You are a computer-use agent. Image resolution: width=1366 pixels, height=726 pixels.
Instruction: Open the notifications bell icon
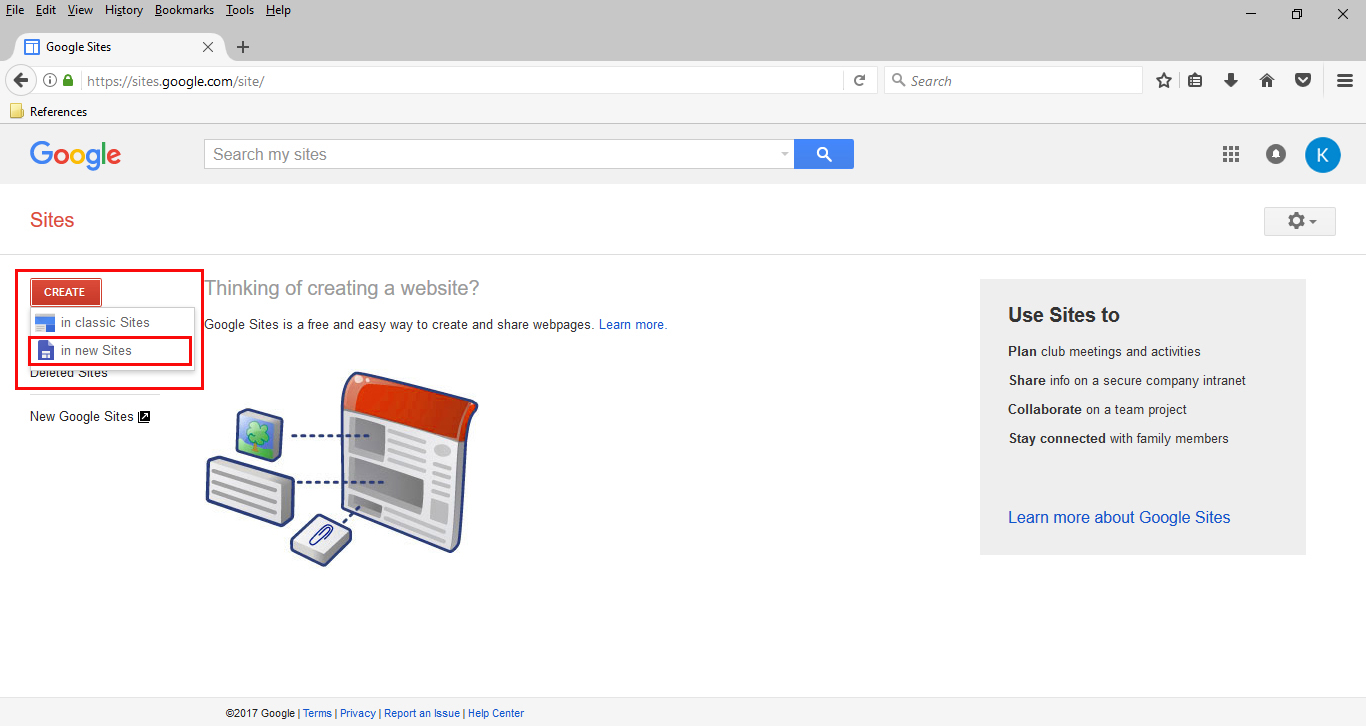point(1276,154)
